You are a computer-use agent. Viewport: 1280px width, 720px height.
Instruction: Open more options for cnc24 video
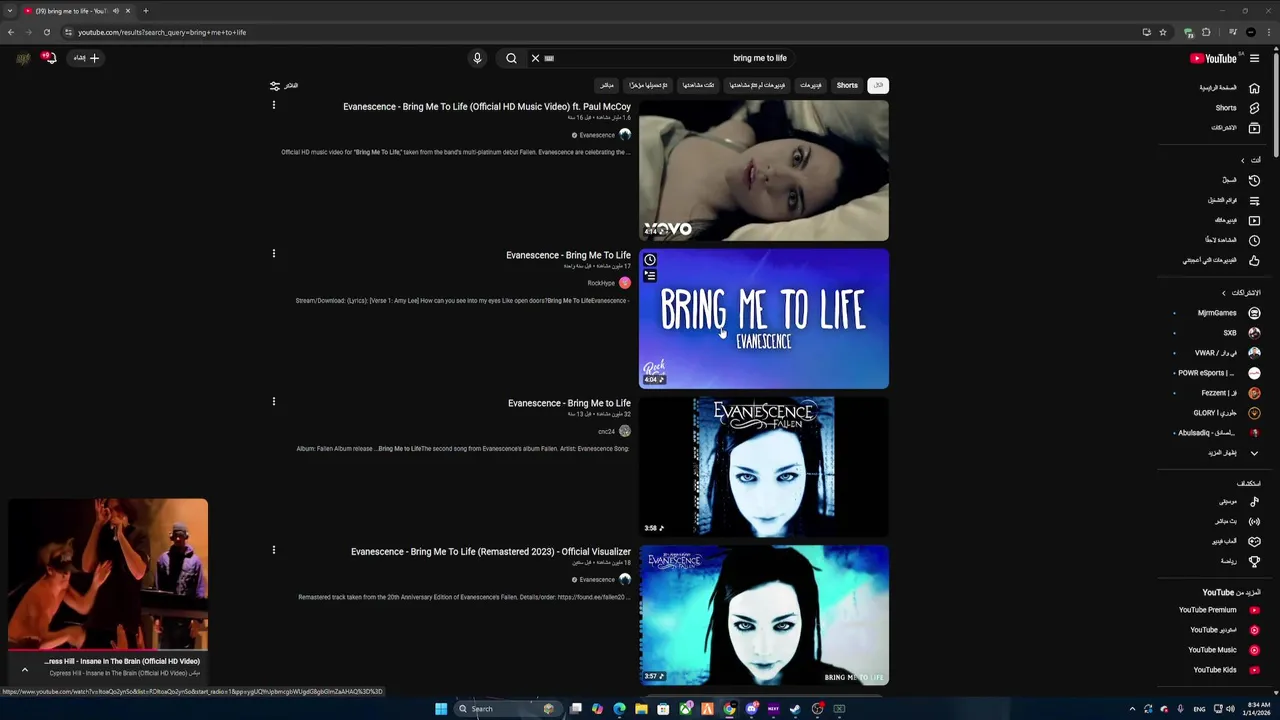coord(273,401)
